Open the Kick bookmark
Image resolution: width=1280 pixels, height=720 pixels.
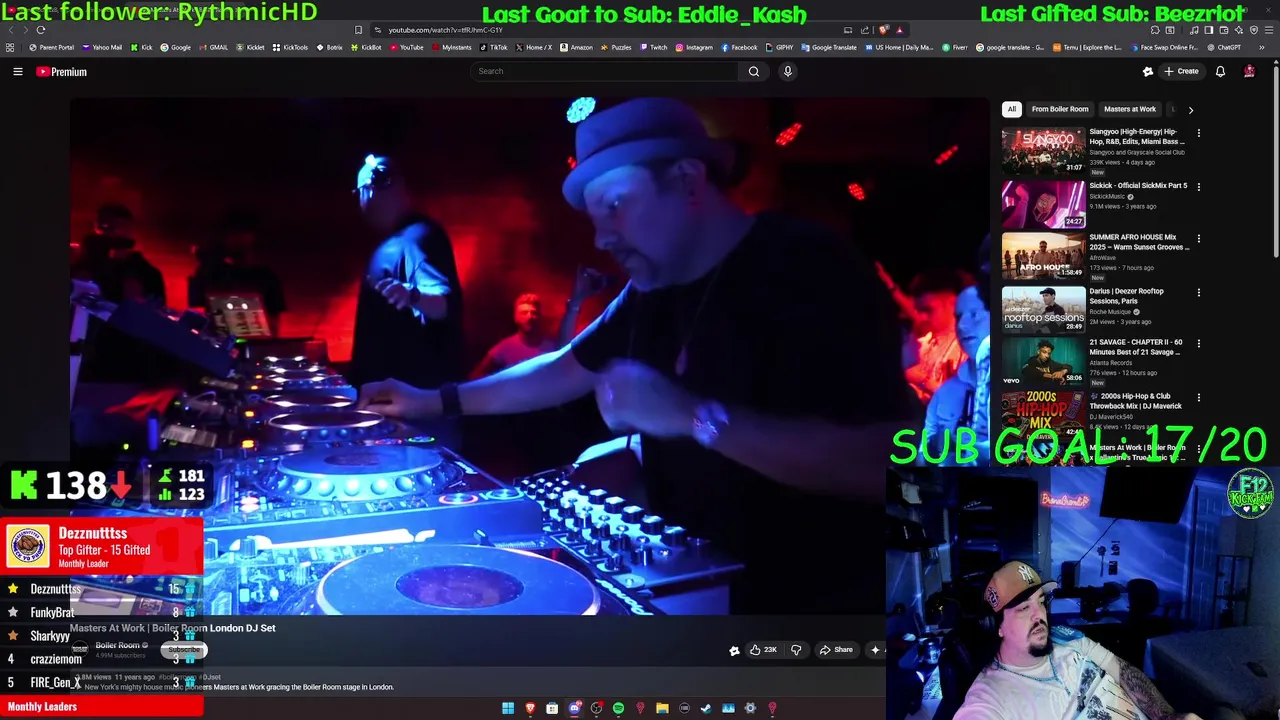point(141,47)
